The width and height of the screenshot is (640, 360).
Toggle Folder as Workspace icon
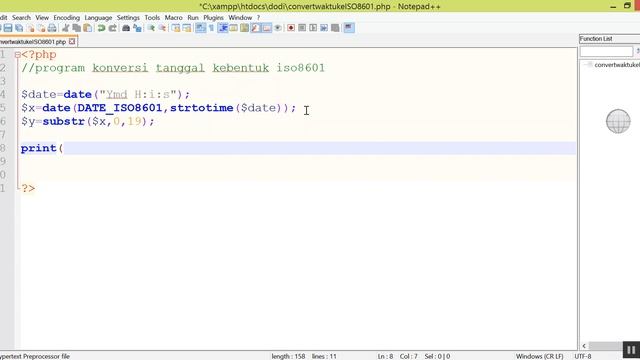tap(267, 28)
